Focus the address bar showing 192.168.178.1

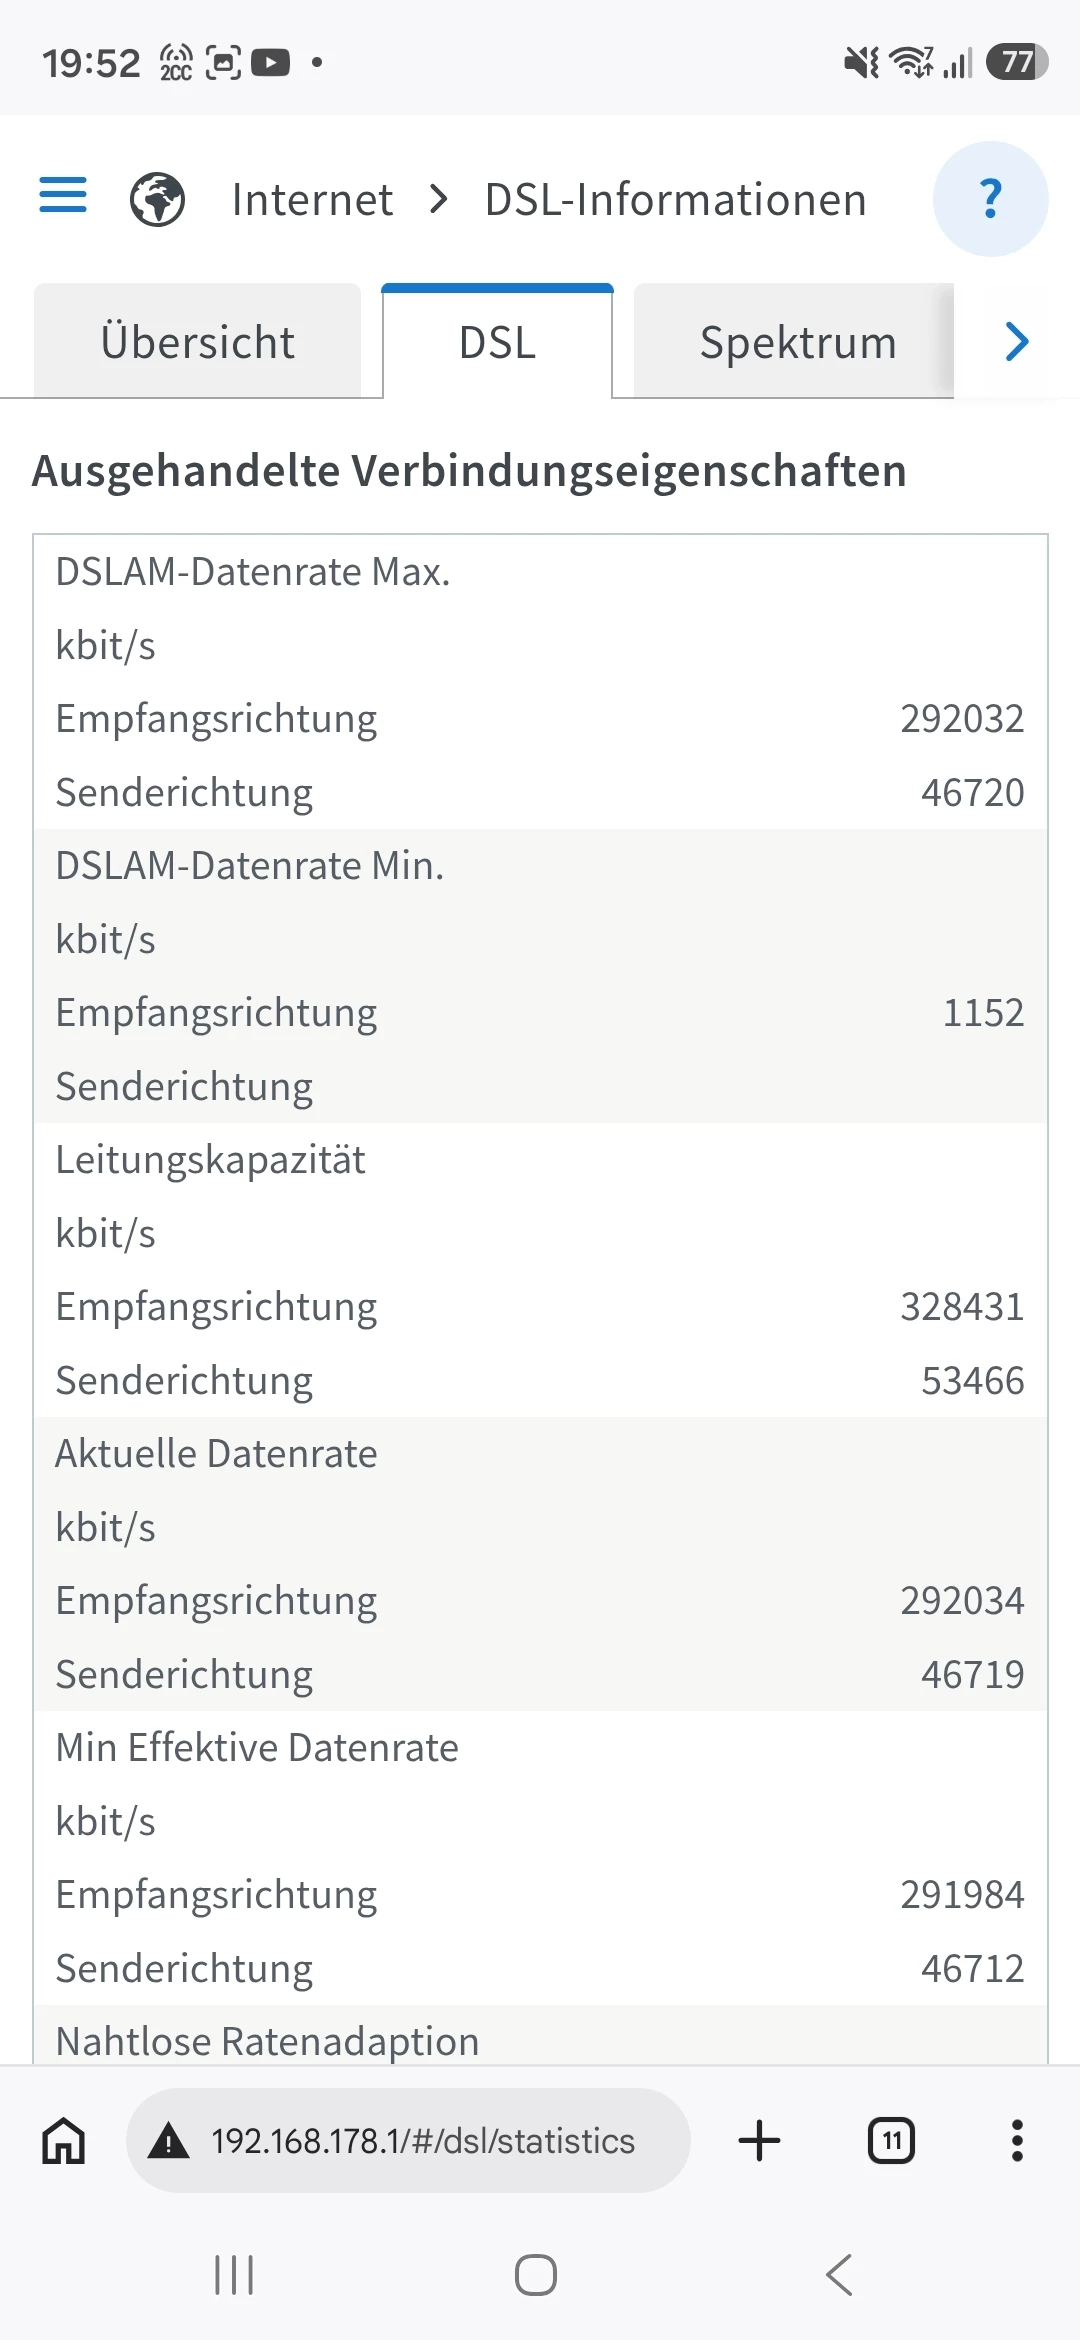[x=408, y=2141]
